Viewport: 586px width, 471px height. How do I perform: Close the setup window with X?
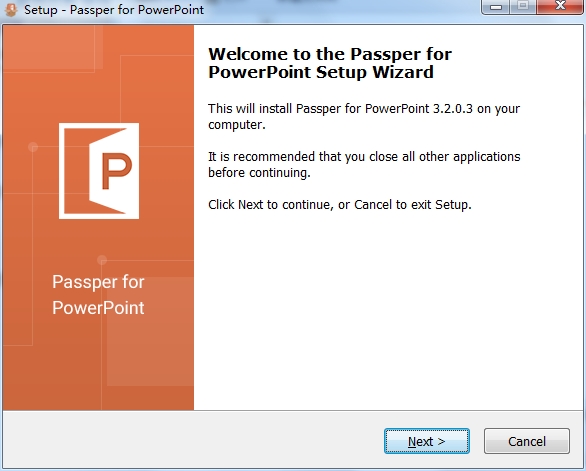(x=560, y=6)
